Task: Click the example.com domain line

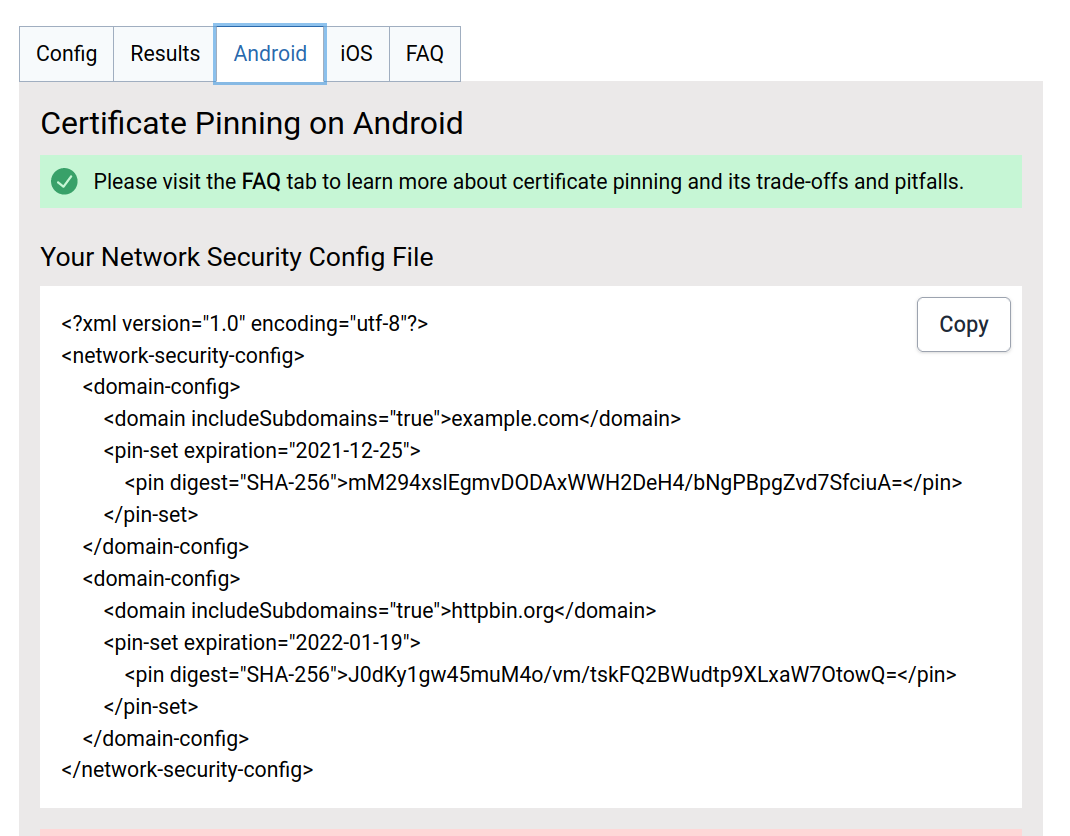Action: click(392, 419)
